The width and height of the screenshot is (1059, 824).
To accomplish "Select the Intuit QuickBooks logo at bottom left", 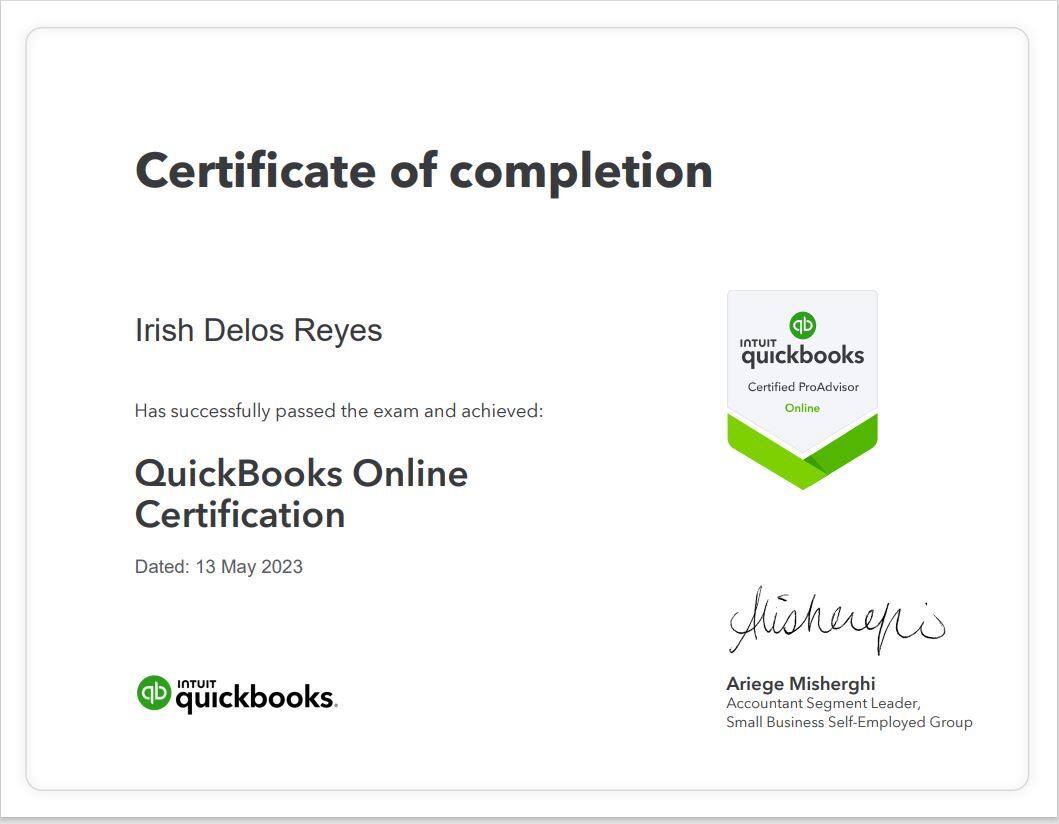I will pyautogui.click(x=237, y=692).
